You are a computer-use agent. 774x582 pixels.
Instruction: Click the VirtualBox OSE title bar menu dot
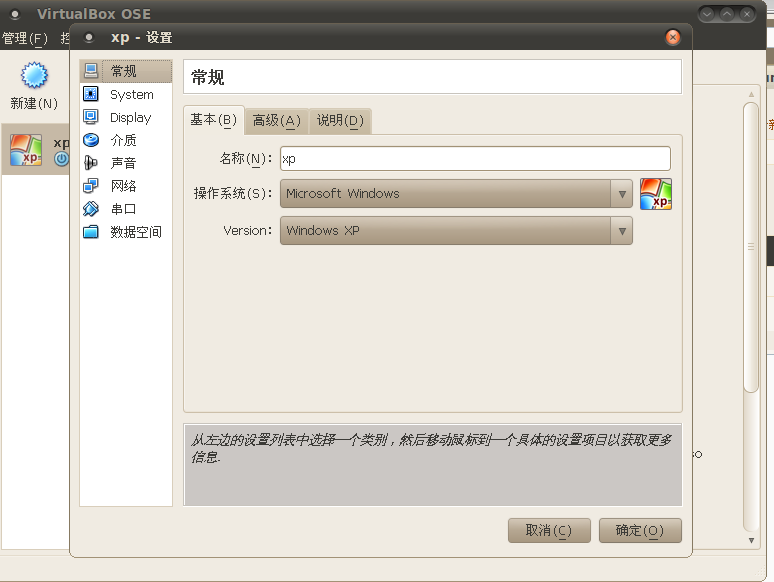pos(15,14)
